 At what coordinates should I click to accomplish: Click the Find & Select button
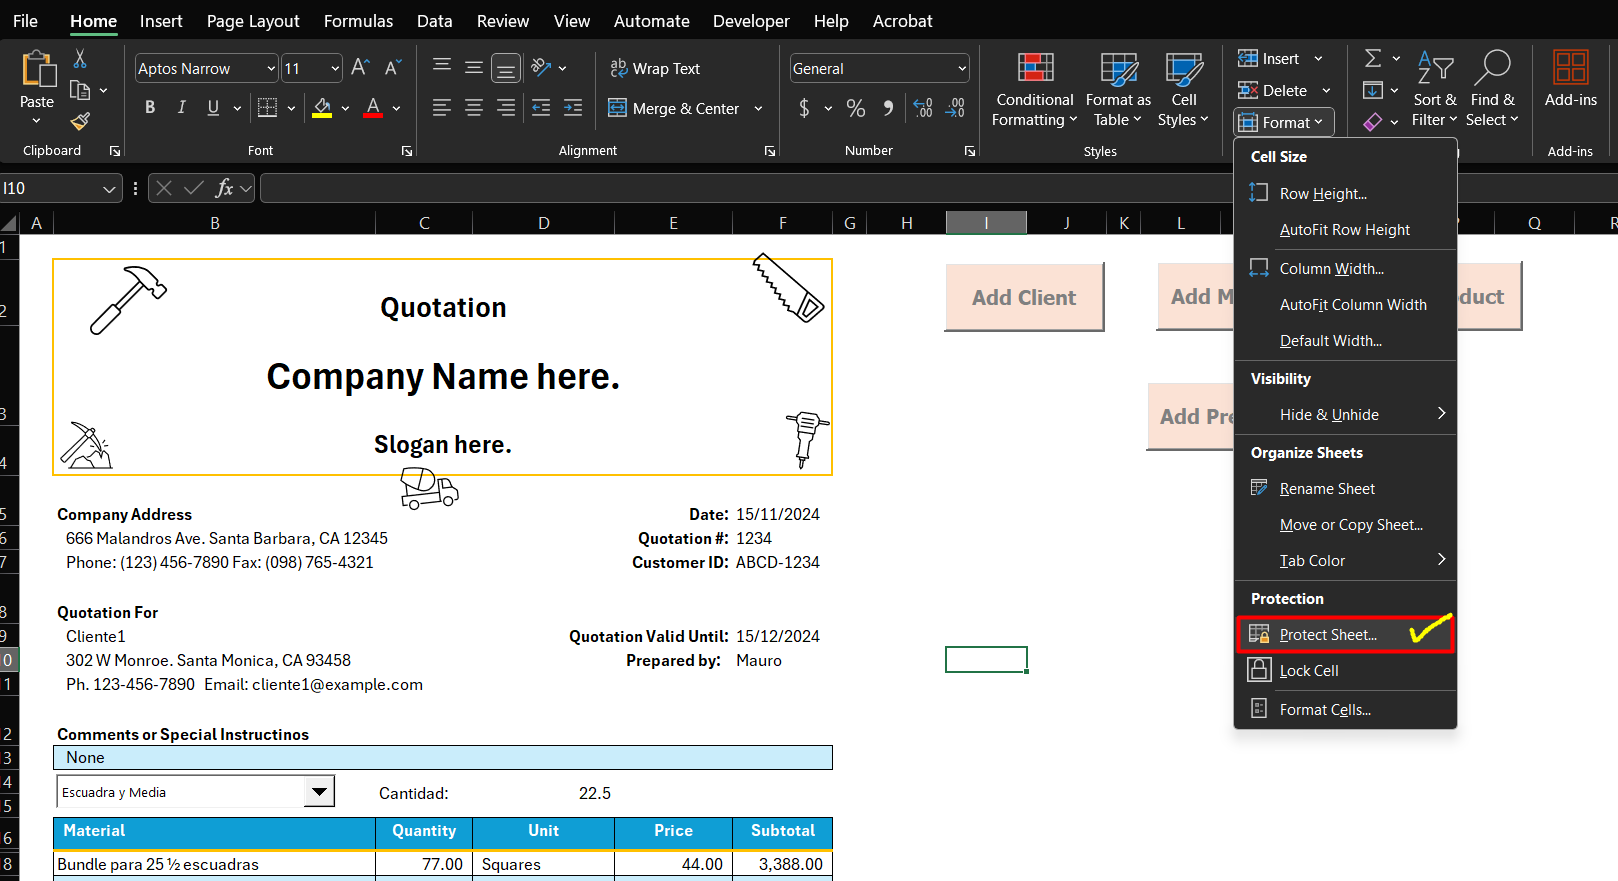point(1492,89)
